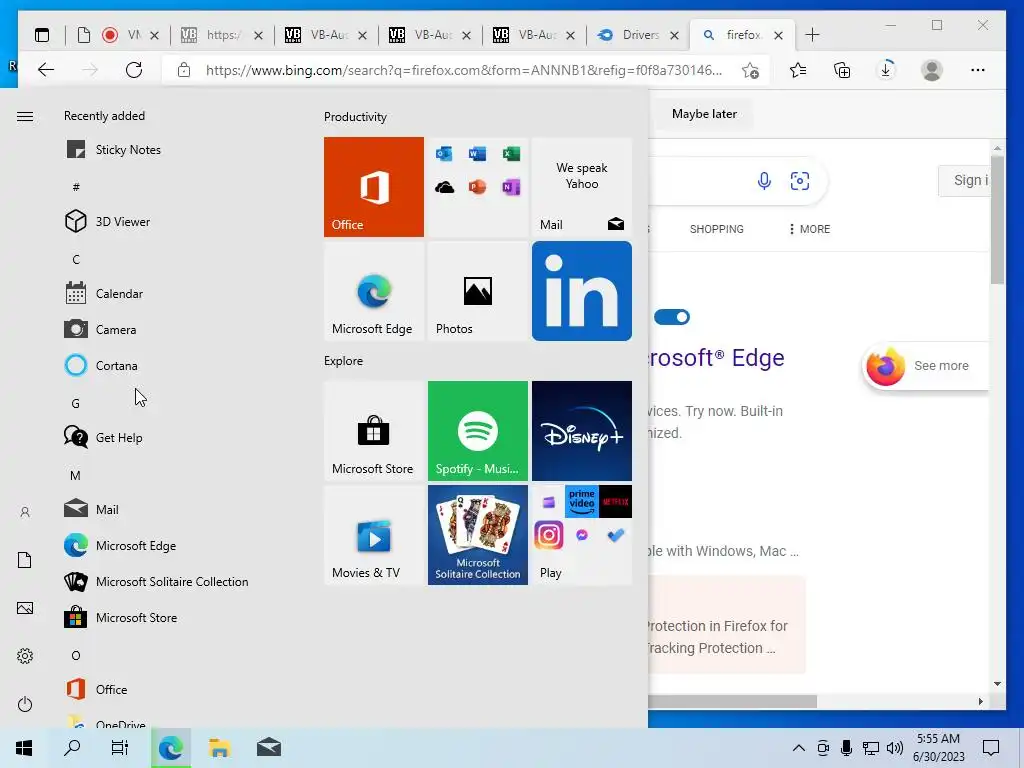Close the firefox.com search tab
1024x768 pixels.
pos(778,35)
